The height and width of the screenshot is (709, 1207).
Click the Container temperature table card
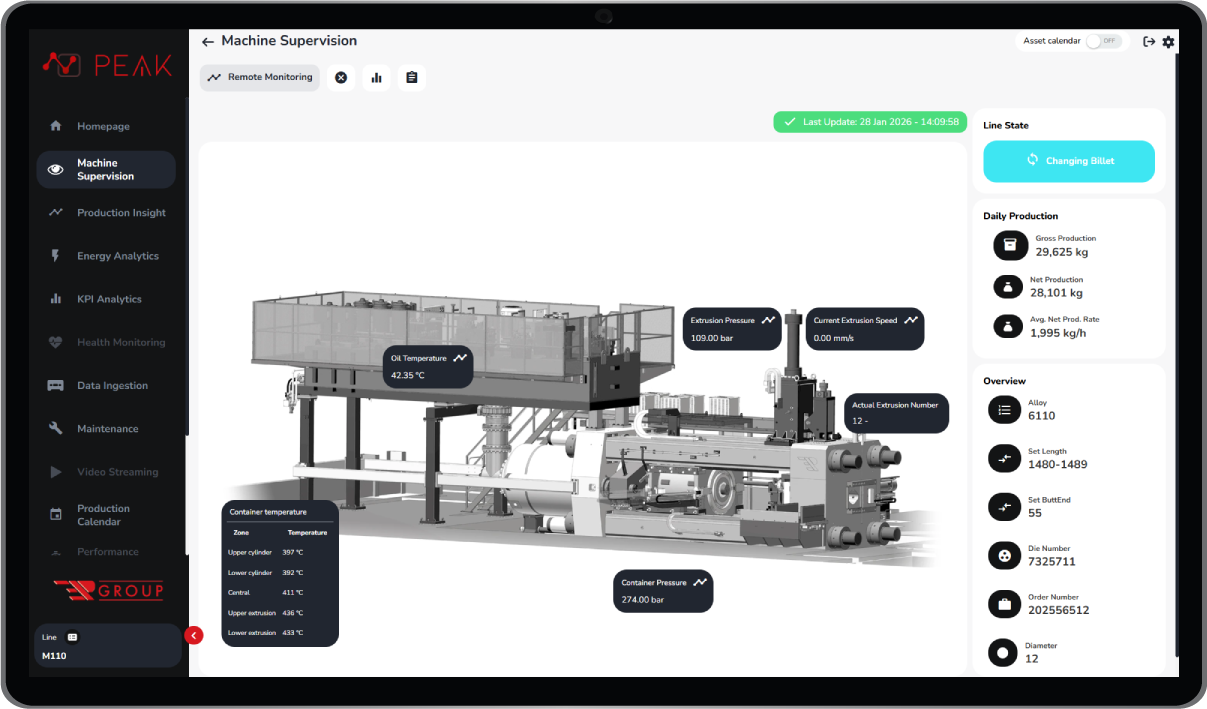tap(280, 573)
